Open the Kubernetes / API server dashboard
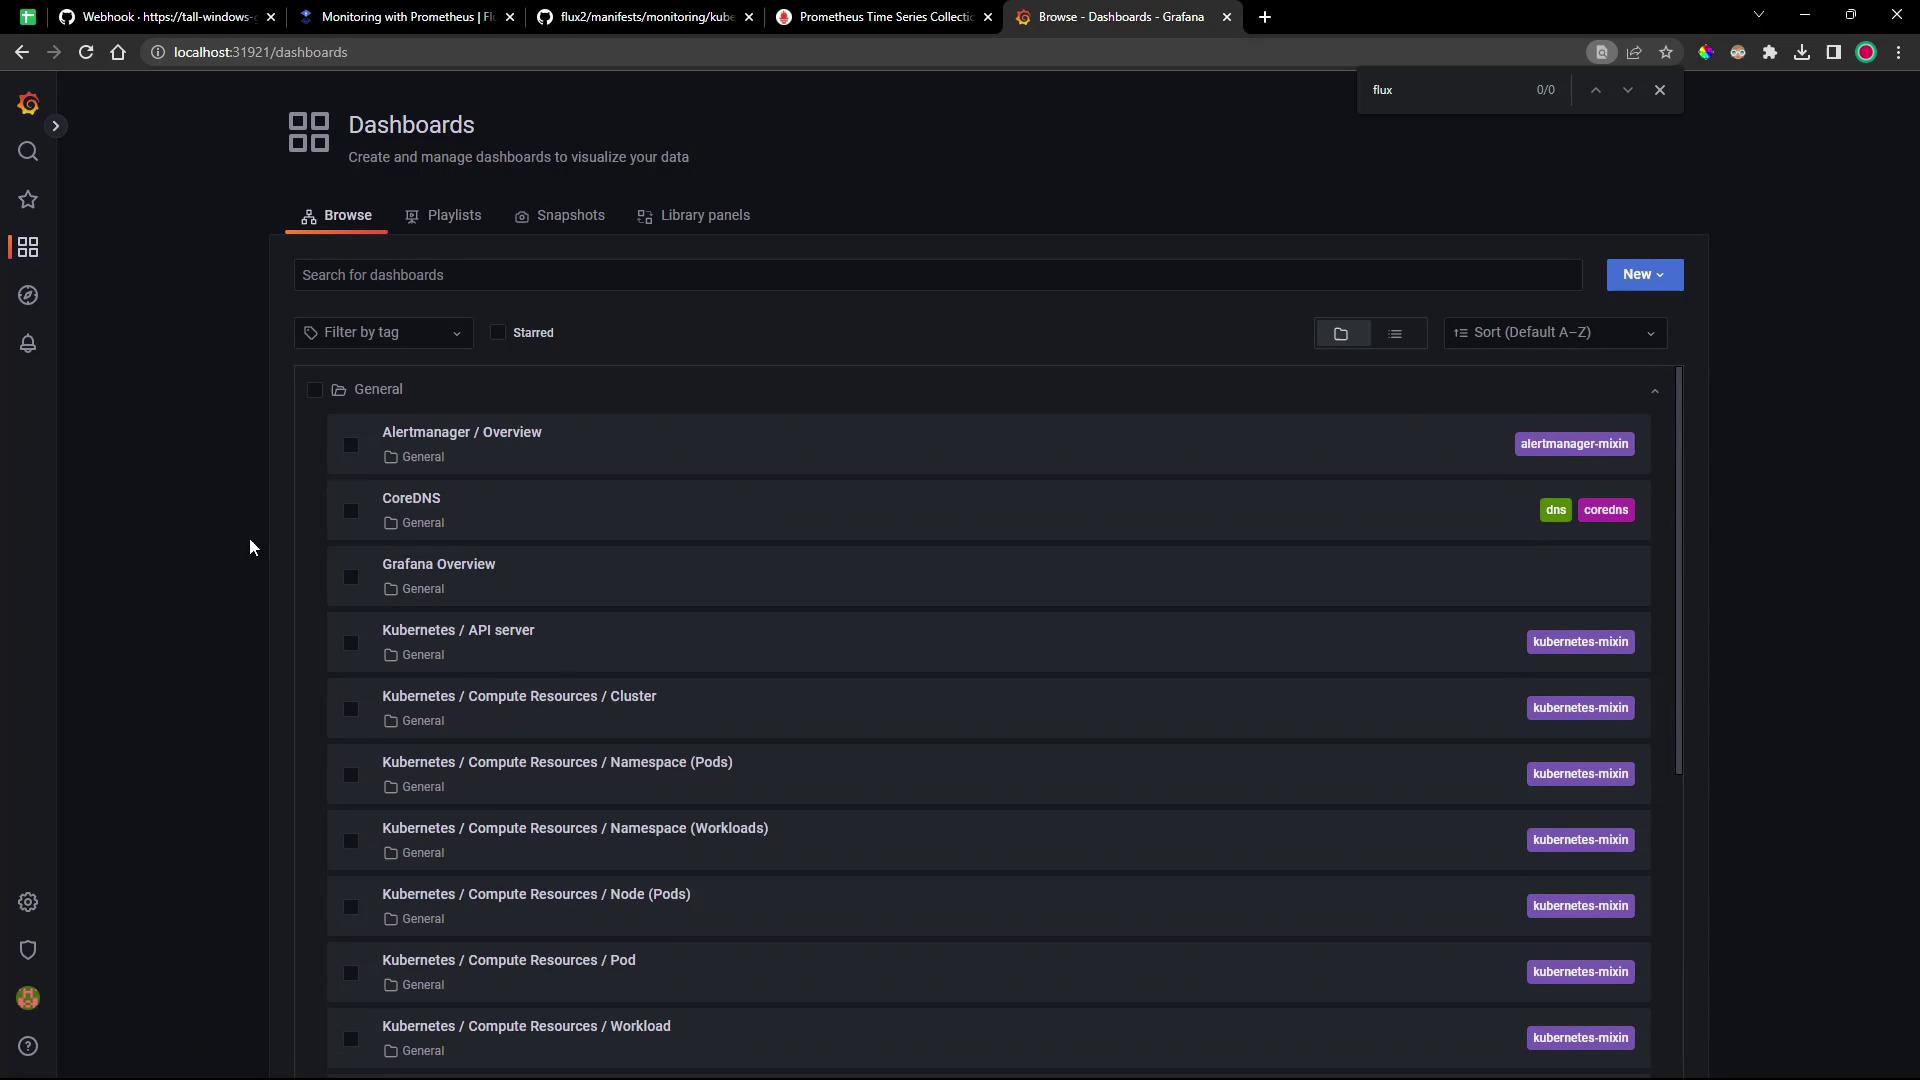Viewport: 1920px width, 1080px height. [x=458, y=630]
